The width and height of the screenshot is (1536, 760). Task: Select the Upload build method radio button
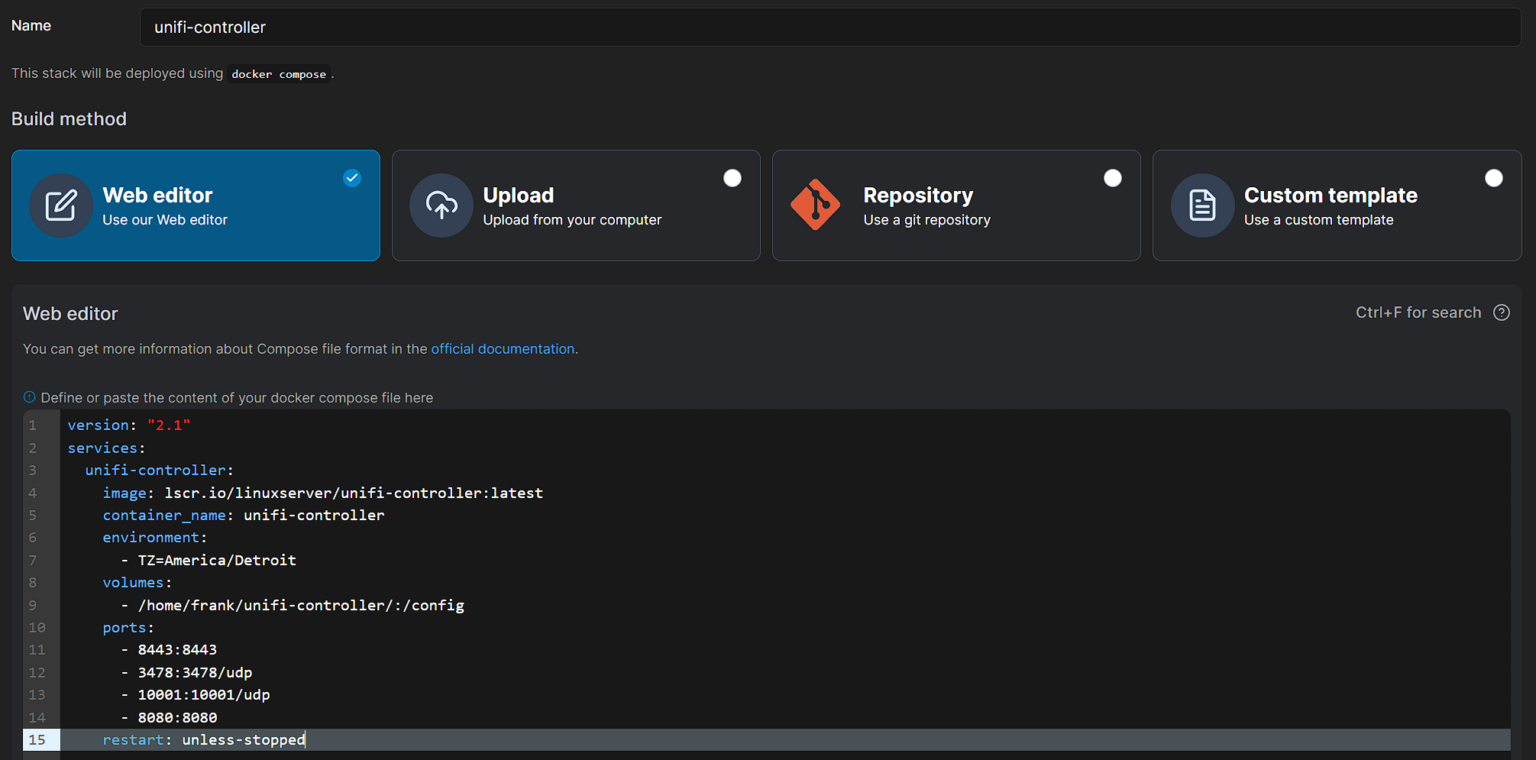point(733,177)
